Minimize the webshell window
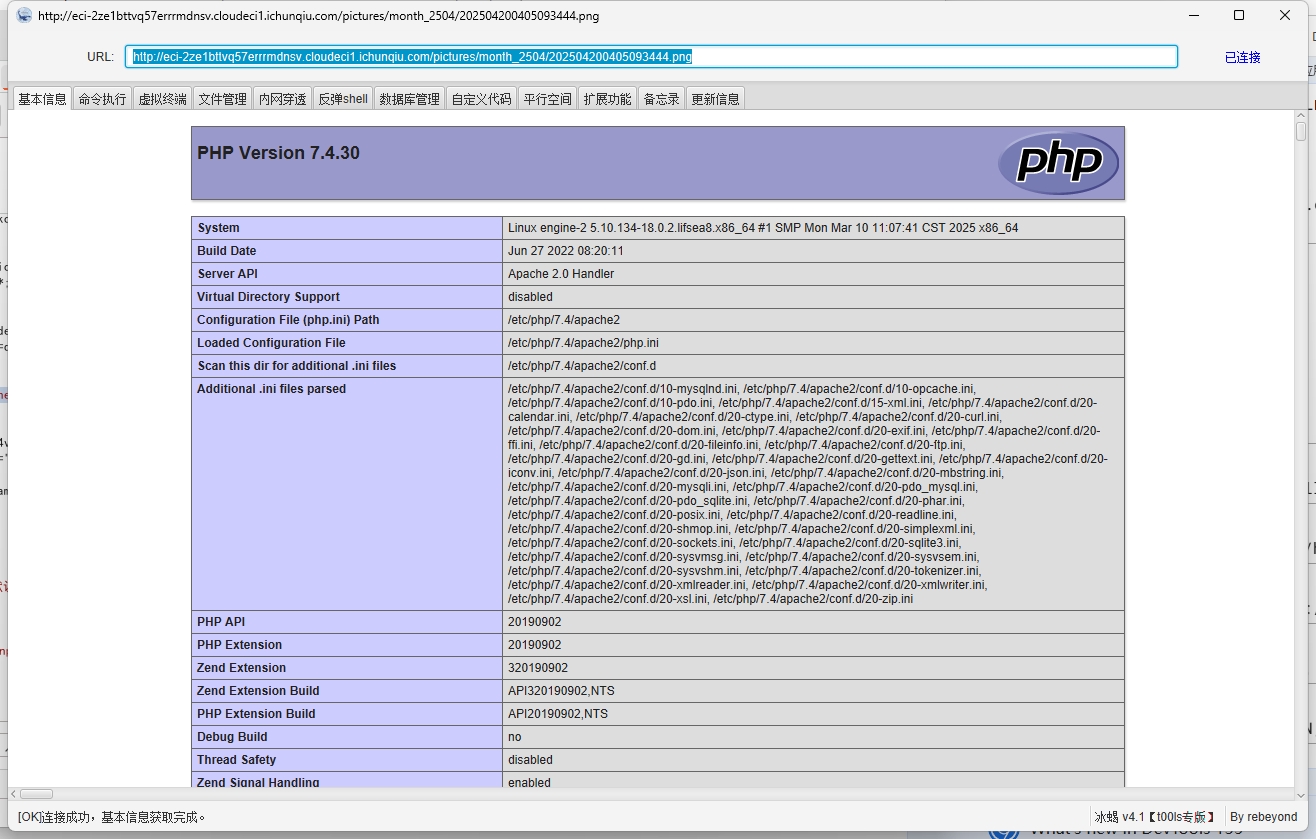This screenshot has height=839, width=1316. click(x=1193, y=16)
